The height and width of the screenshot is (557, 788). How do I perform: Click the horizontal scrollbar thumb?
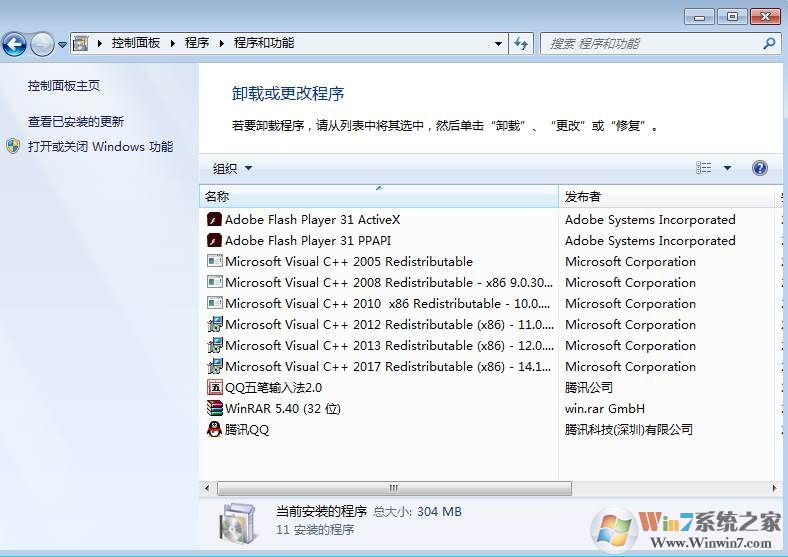pyautogui.click(x=394, y=488)
